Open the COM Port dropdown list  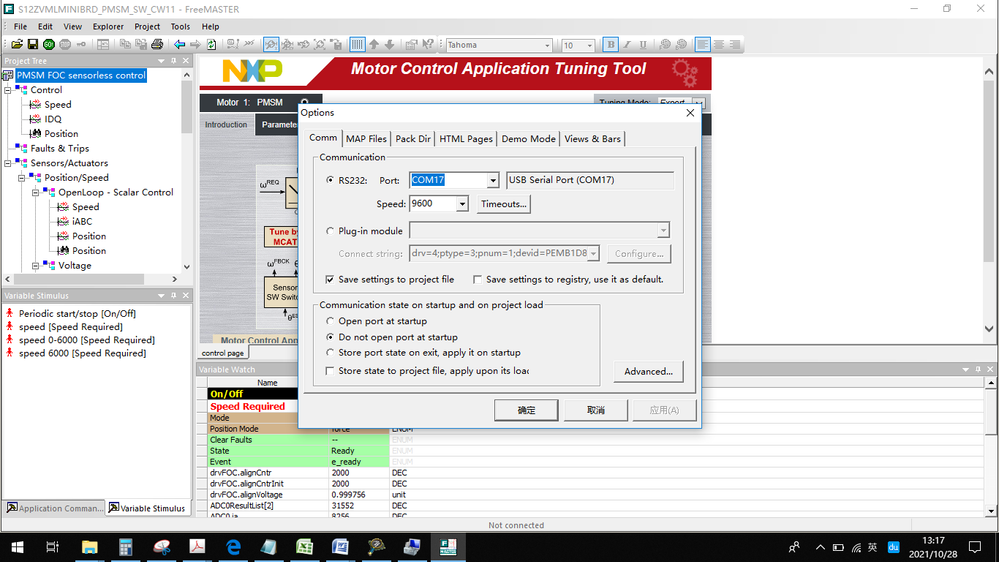click(492, 180)
